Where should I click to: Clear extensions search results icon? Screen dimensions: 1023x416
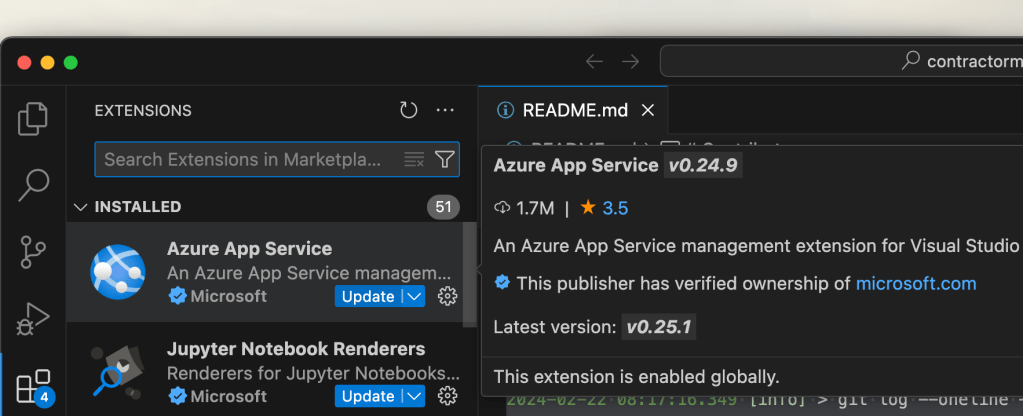point(414,159)
